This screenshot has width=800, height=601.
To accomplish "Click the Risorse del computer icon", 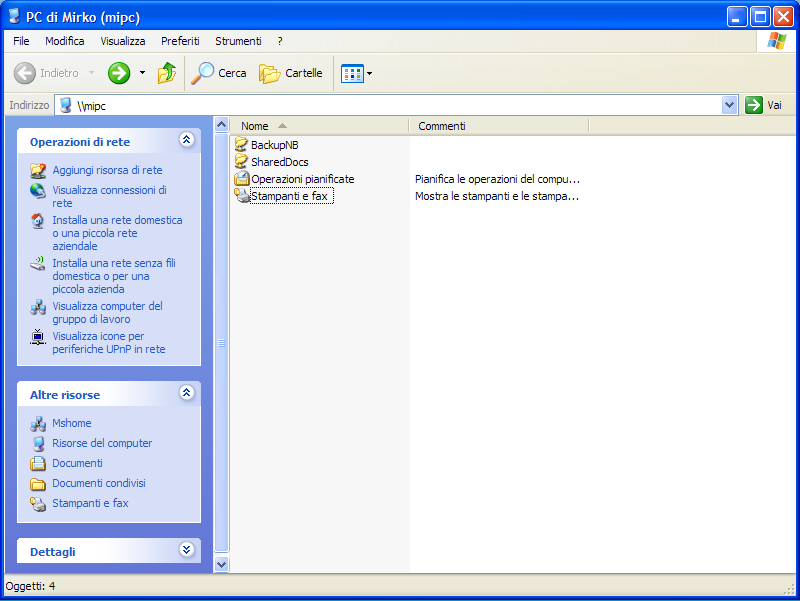I will click(38, 443).
